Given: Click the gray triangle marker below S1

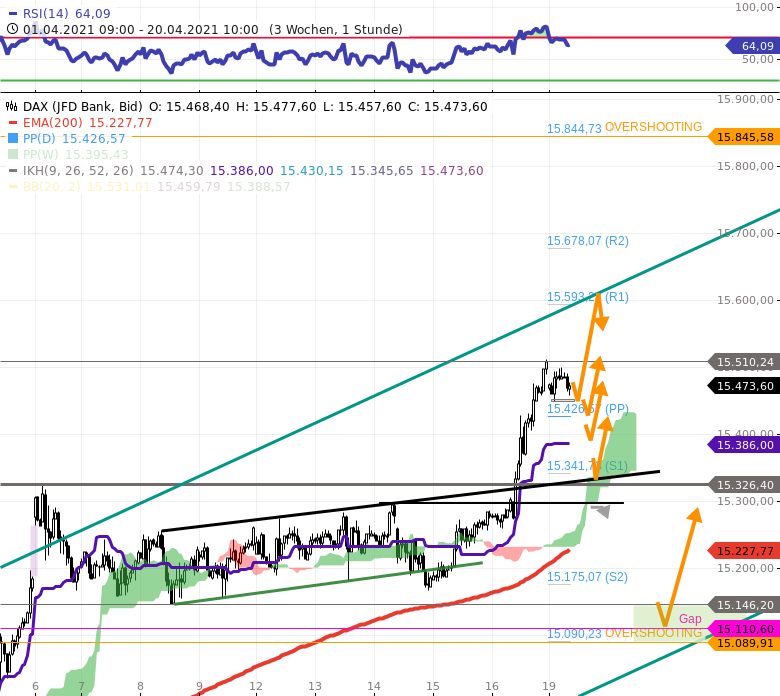Looking at the screenshot, I should pos(601,511).
